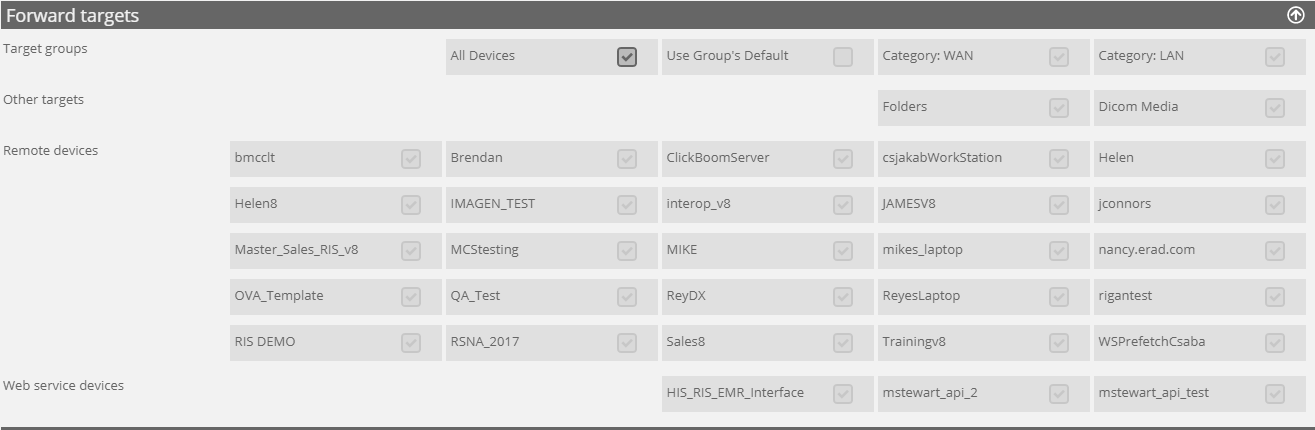Enable Use Group's Default checkbox
Screen dimensions: 1315x430
tap(843, 57)
